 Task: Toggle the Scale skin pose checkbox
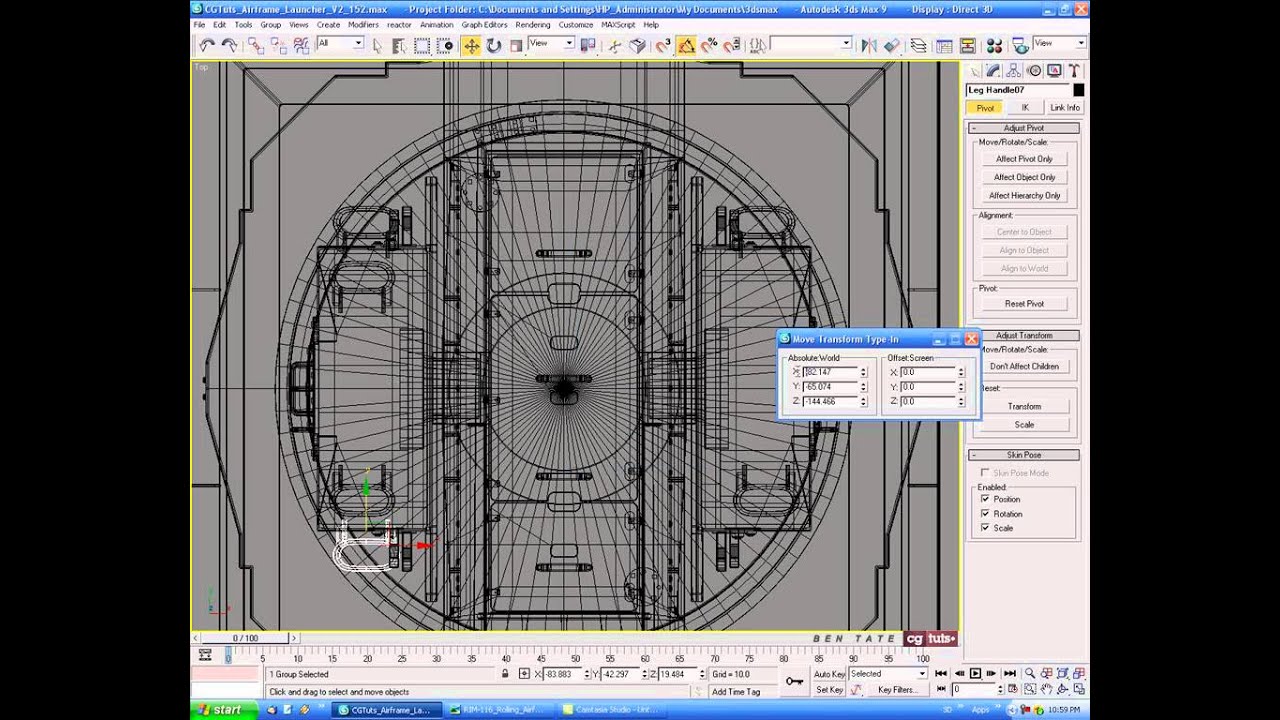[x=985, y=528]
